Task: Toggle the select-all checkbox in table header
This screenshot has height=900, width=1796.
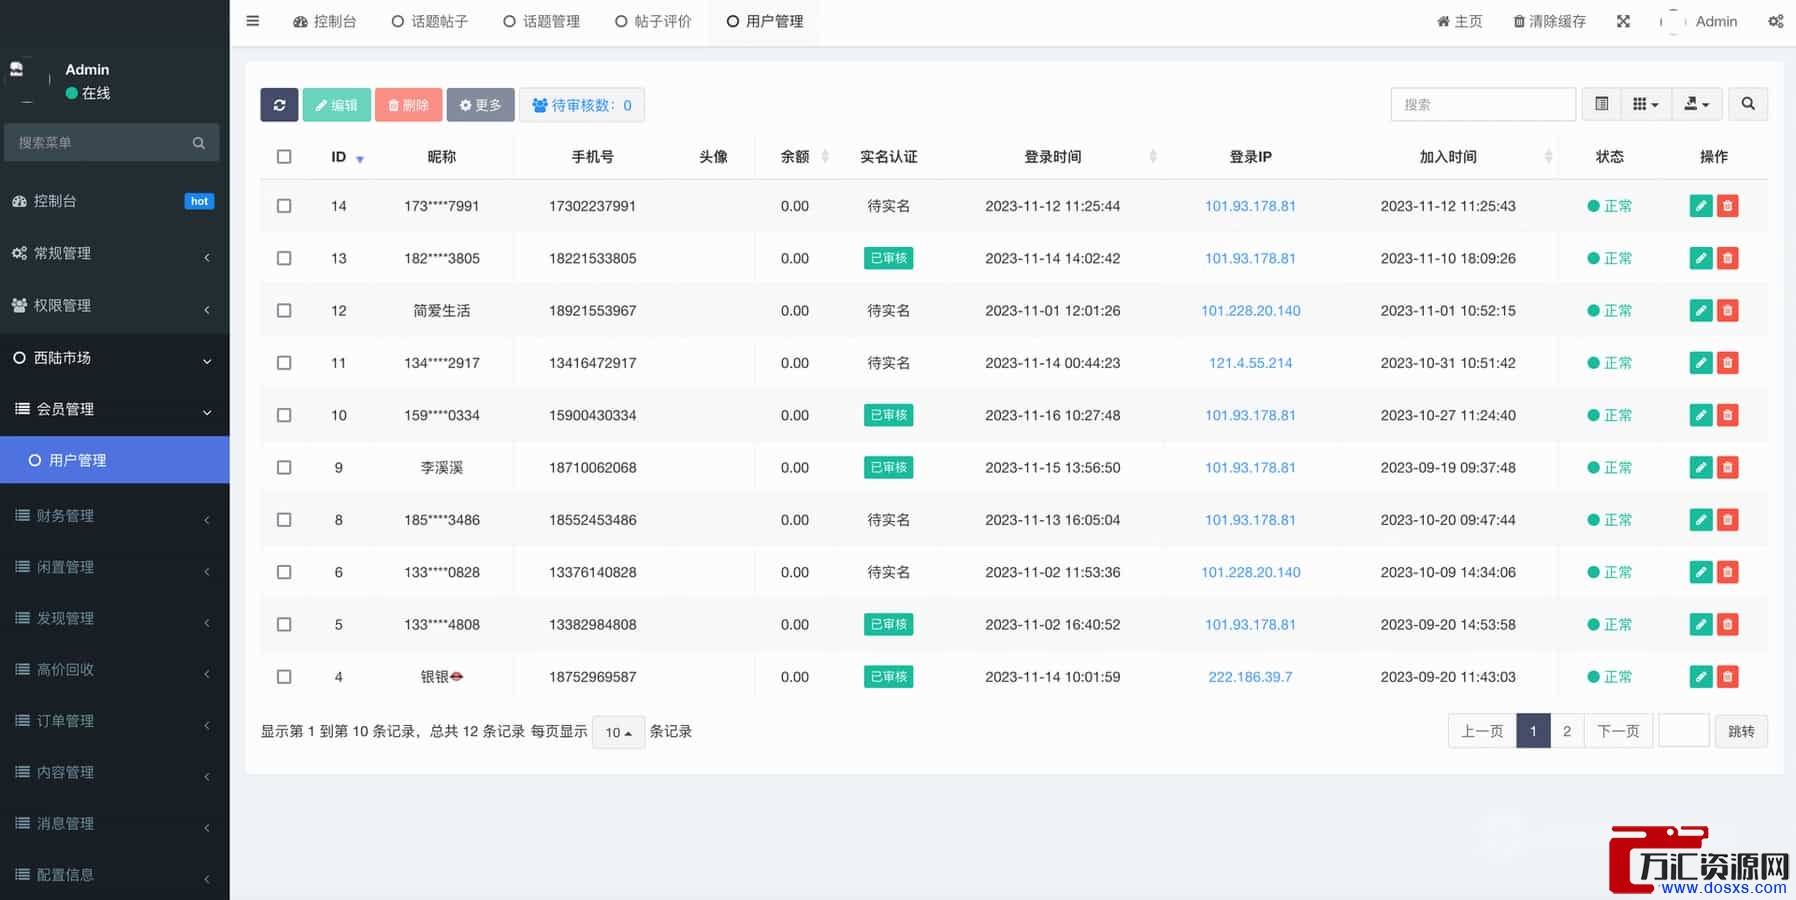Action: click(x=284, y=157)
